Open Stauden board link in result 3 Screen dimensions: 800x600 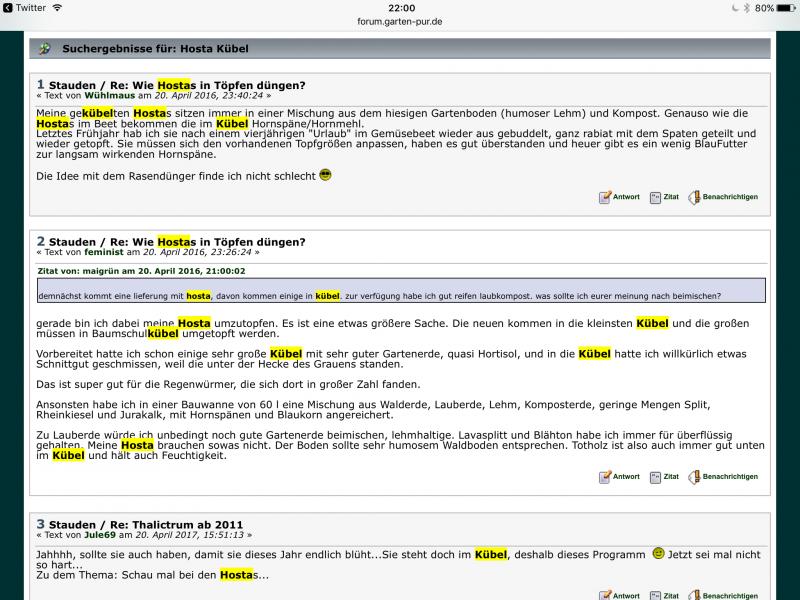coord(73,524)
